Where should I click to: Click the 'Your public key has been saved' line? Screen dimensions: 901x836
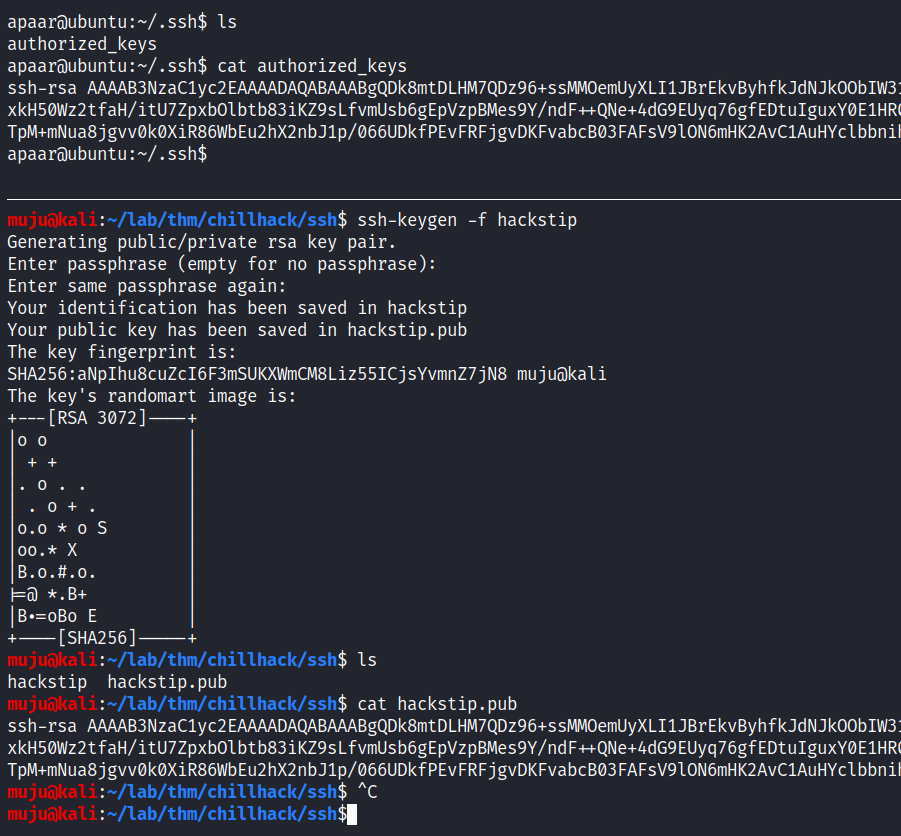click(237, 330)
